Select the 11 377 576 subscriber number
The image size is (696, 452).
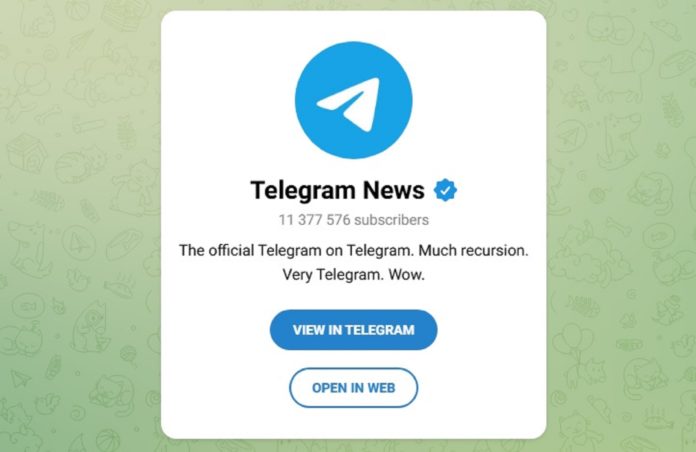click(x=314, y=220)
